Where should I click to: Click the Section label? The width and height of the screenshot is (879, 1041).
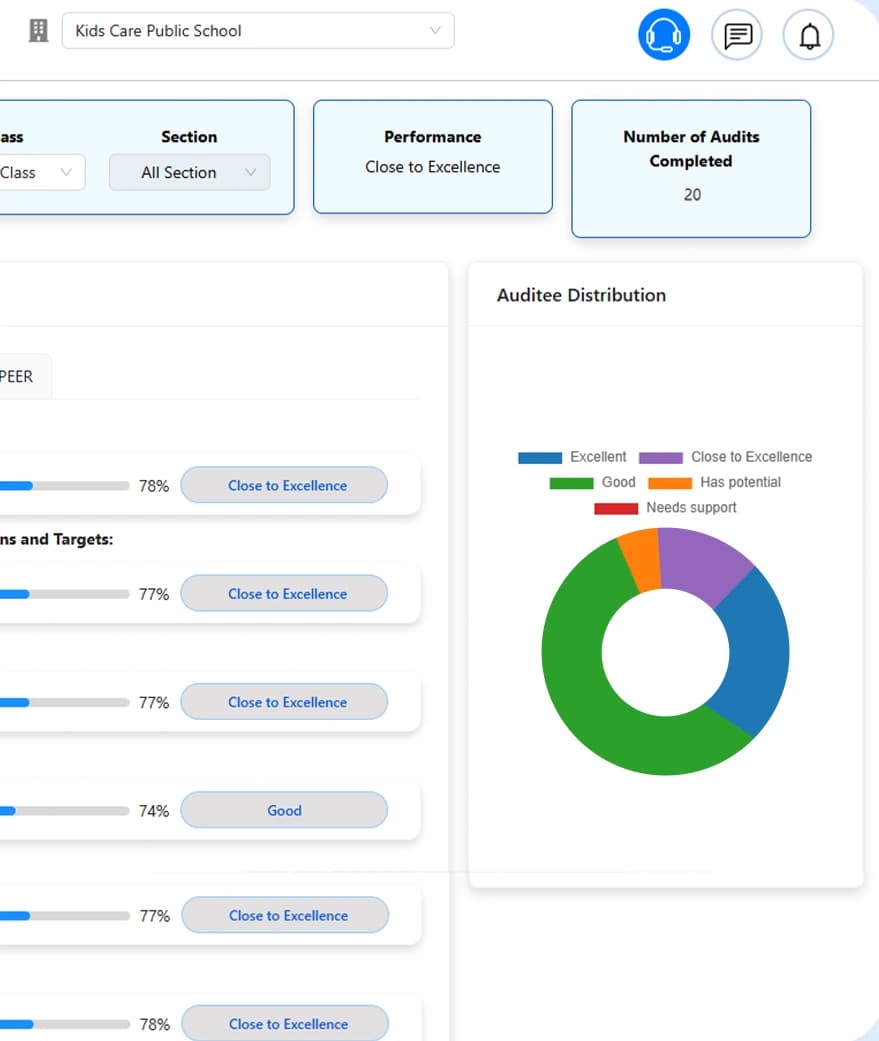[189, 137]
